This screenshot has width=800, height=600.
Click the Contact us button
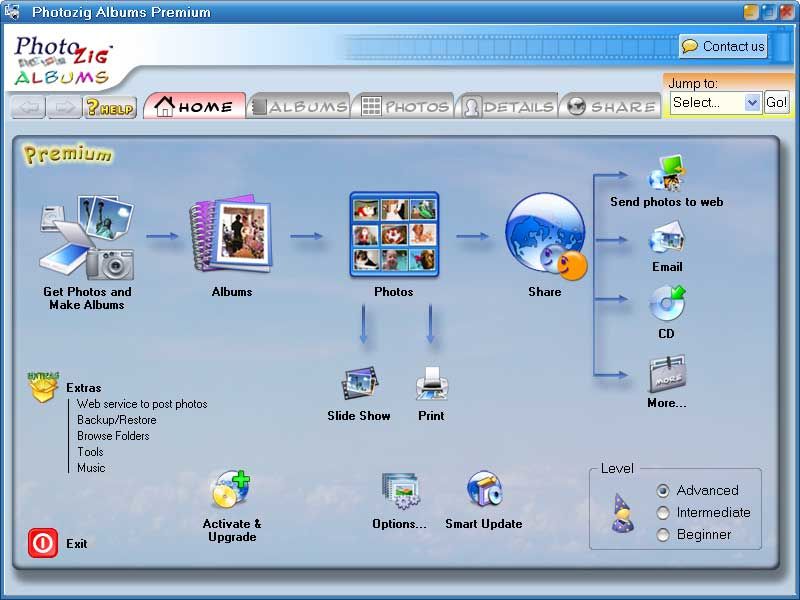(723, 46)
